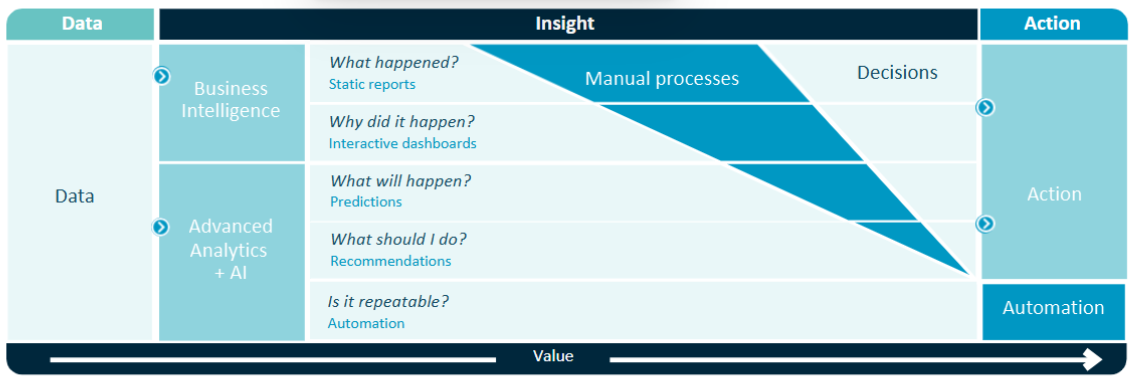The width and height of the screenshot is (1137, 384).
Task: Open the Predictions link
Action: click(366, 201)
